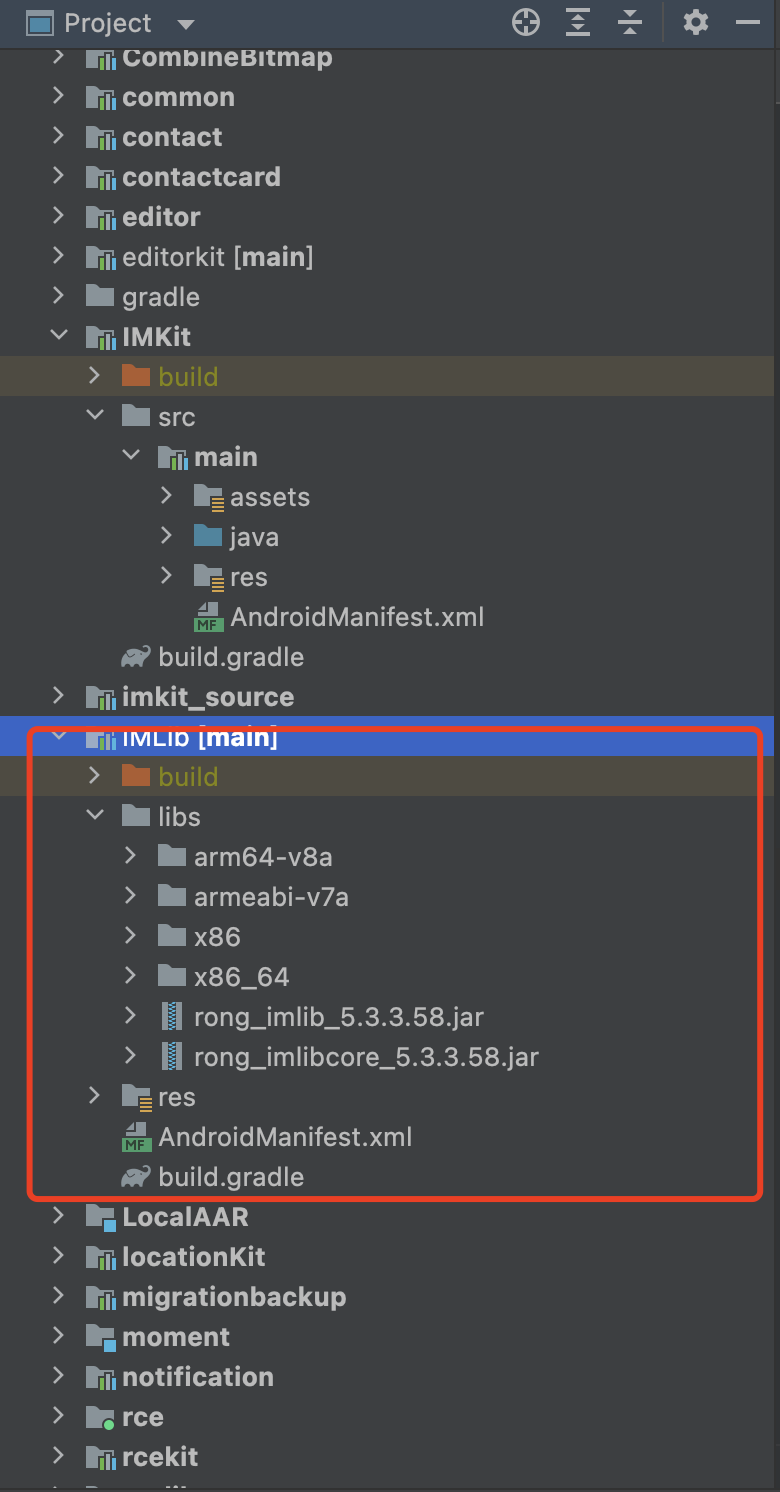Viewport: 780px width, 1492px height.
Task: Expand the IMLib build folder
Action: (94, 777)
